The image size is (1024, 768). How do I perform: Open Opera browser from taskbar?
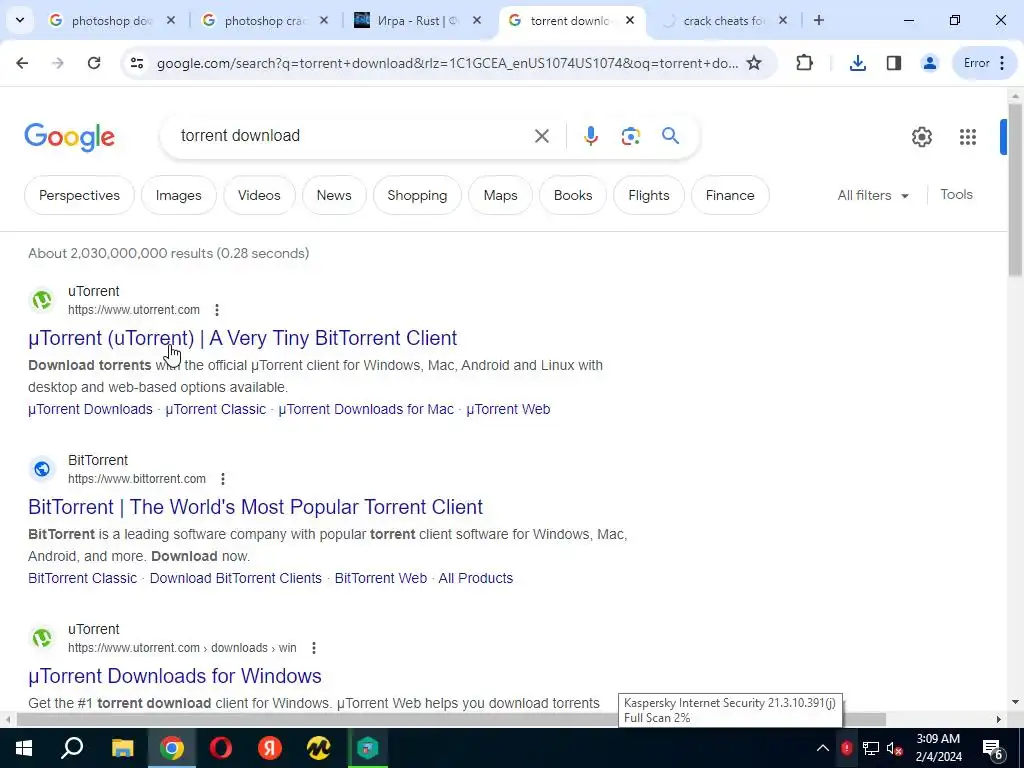point(221,748)
